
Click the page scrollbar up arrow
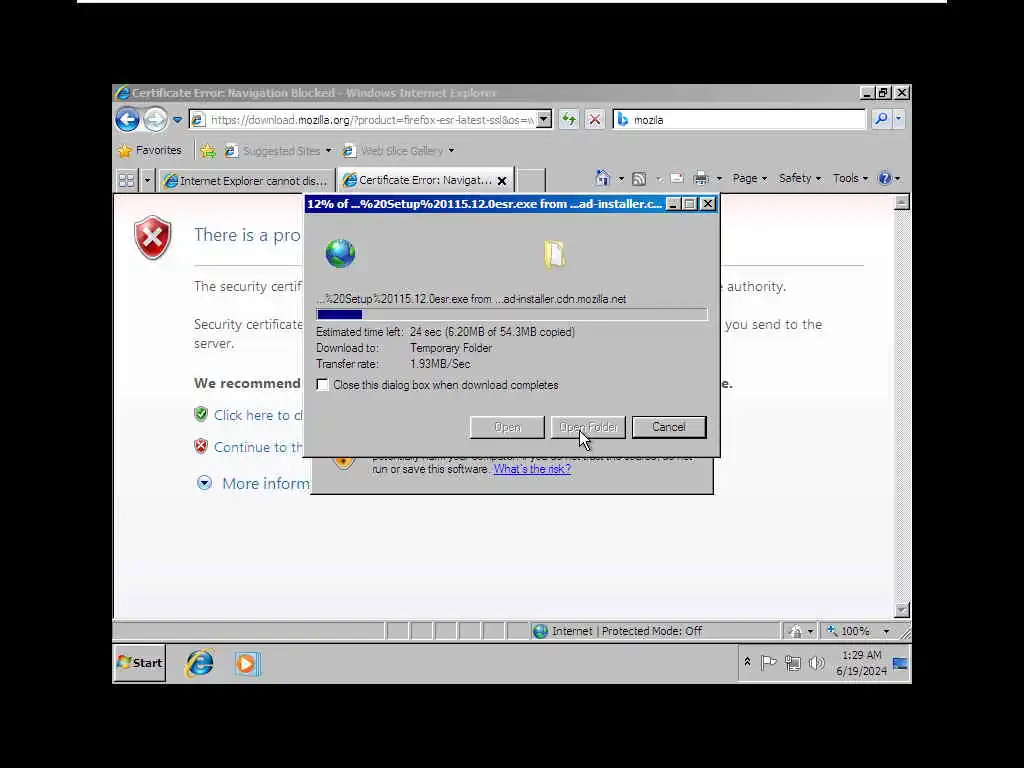901,203
